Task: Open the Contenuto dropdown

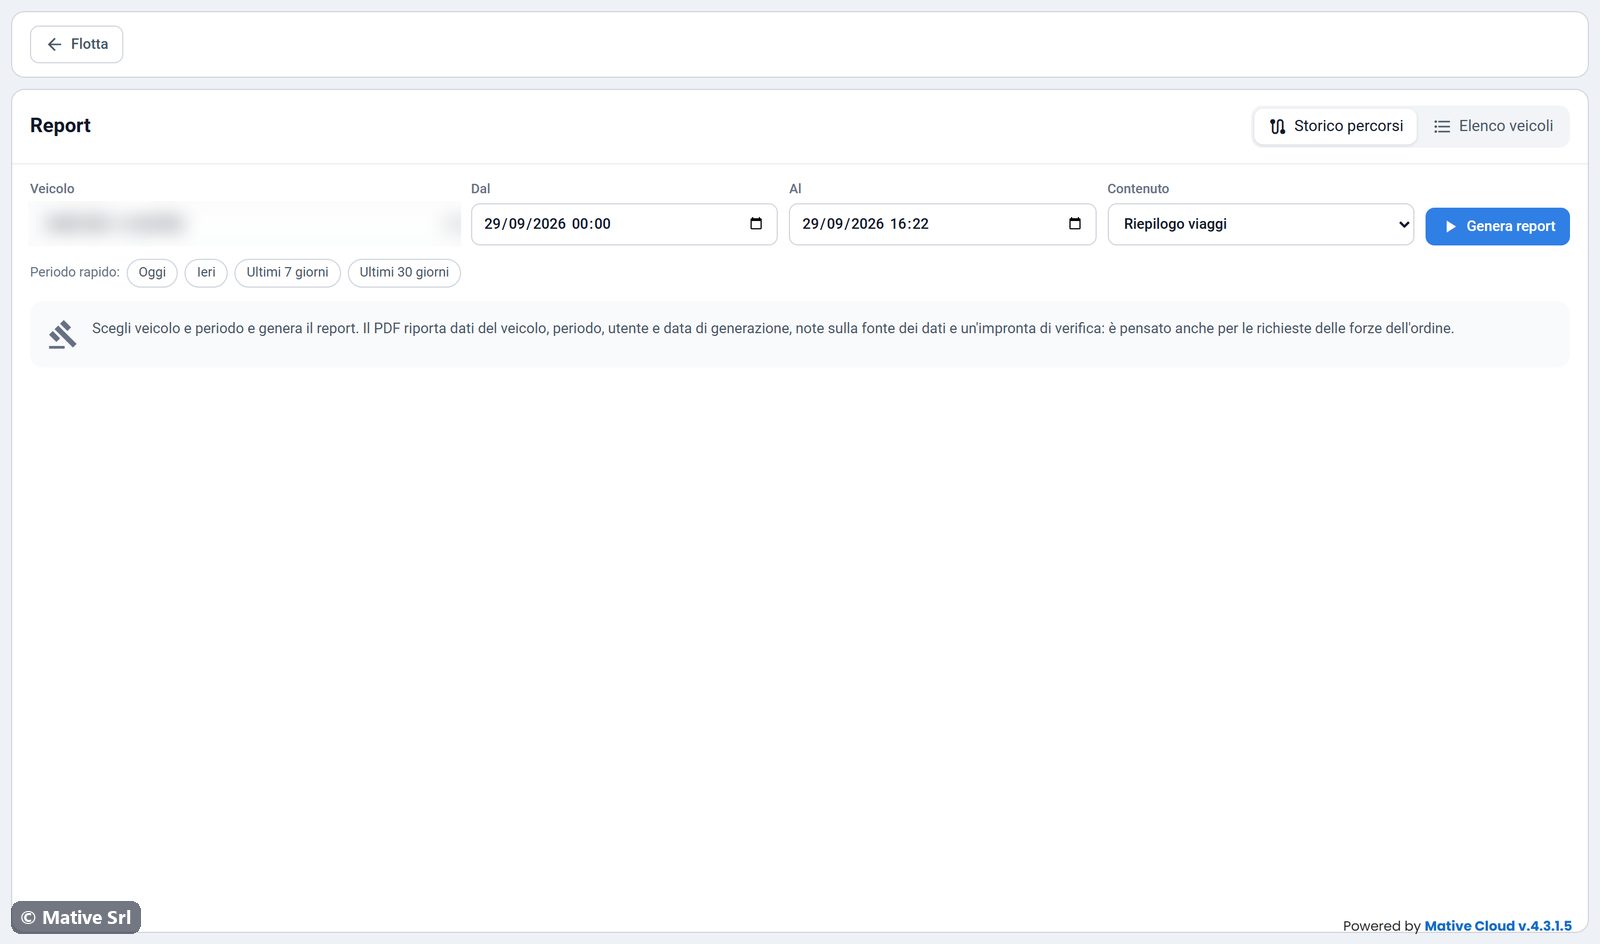Action: 1260,224
